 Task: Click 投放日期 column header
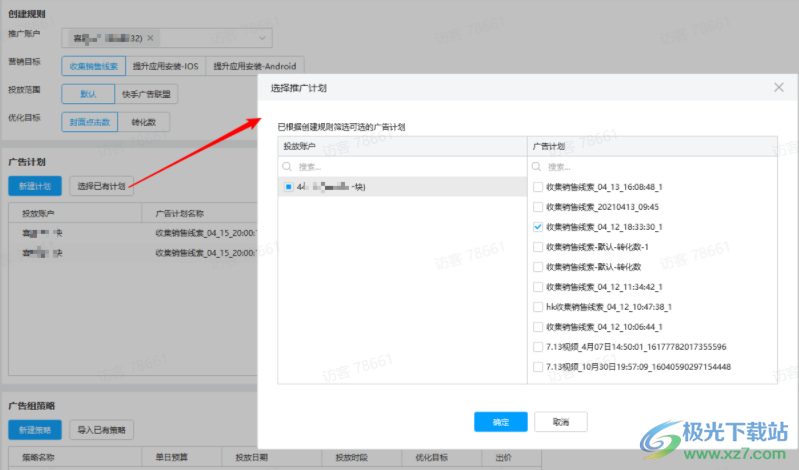[x=252, y=457]
